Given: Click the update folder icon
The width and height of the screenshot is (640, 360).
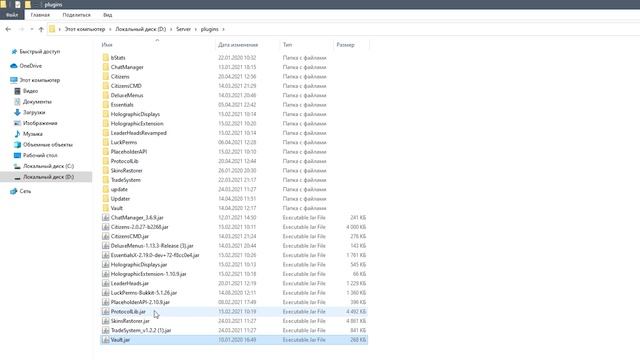Looking at the screenshot, I should [106, 189].
